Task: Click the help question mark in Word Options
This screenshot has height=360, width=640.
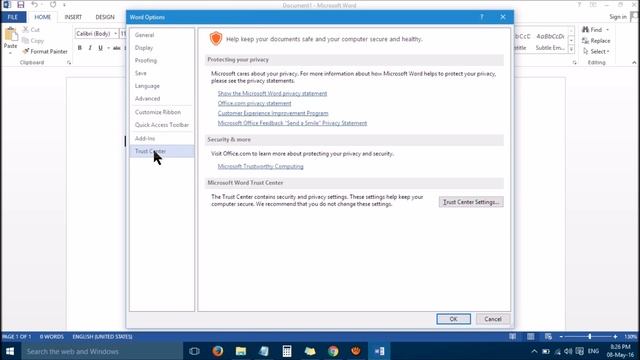Action: click(482, 17)
